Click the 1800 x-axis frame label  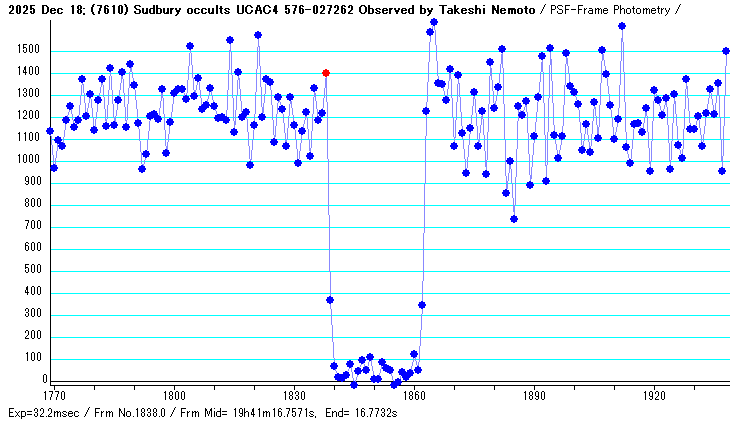pos(173,395)
